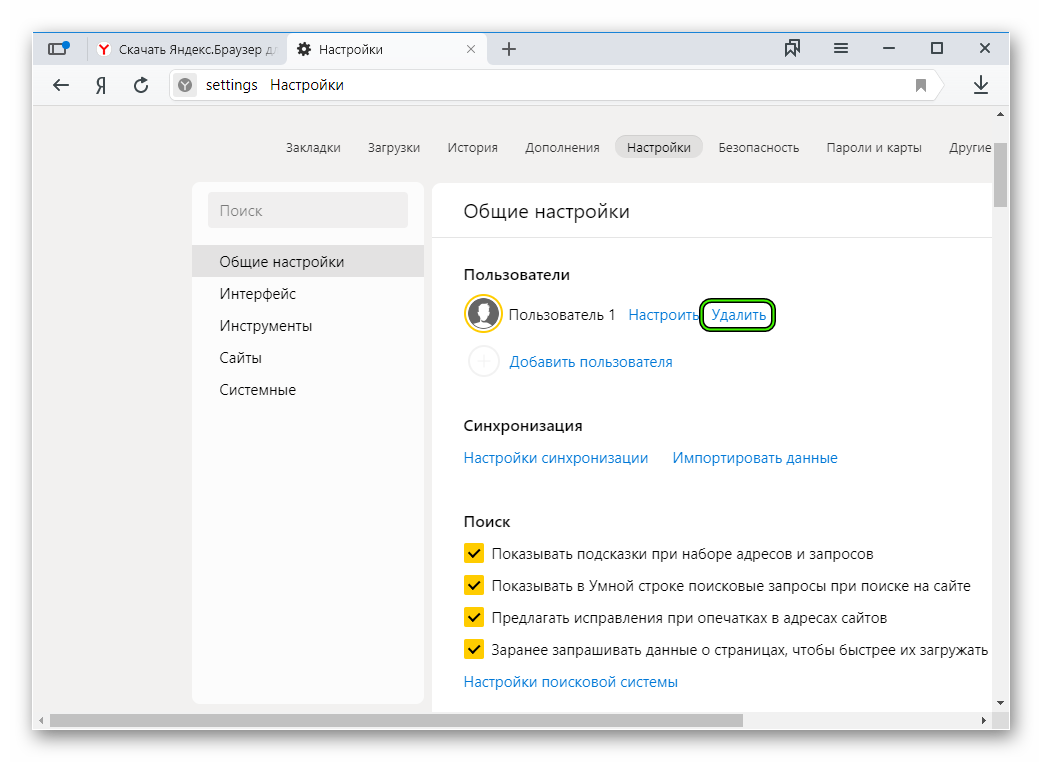This screenshot has height=762, width=1042.
Task: Open Настройки синхронизации link
Action: point(556,458)
